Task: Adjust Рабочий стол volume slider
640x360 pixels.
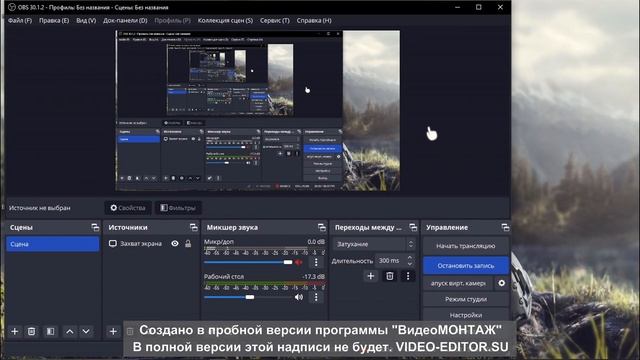Action: 248,297
